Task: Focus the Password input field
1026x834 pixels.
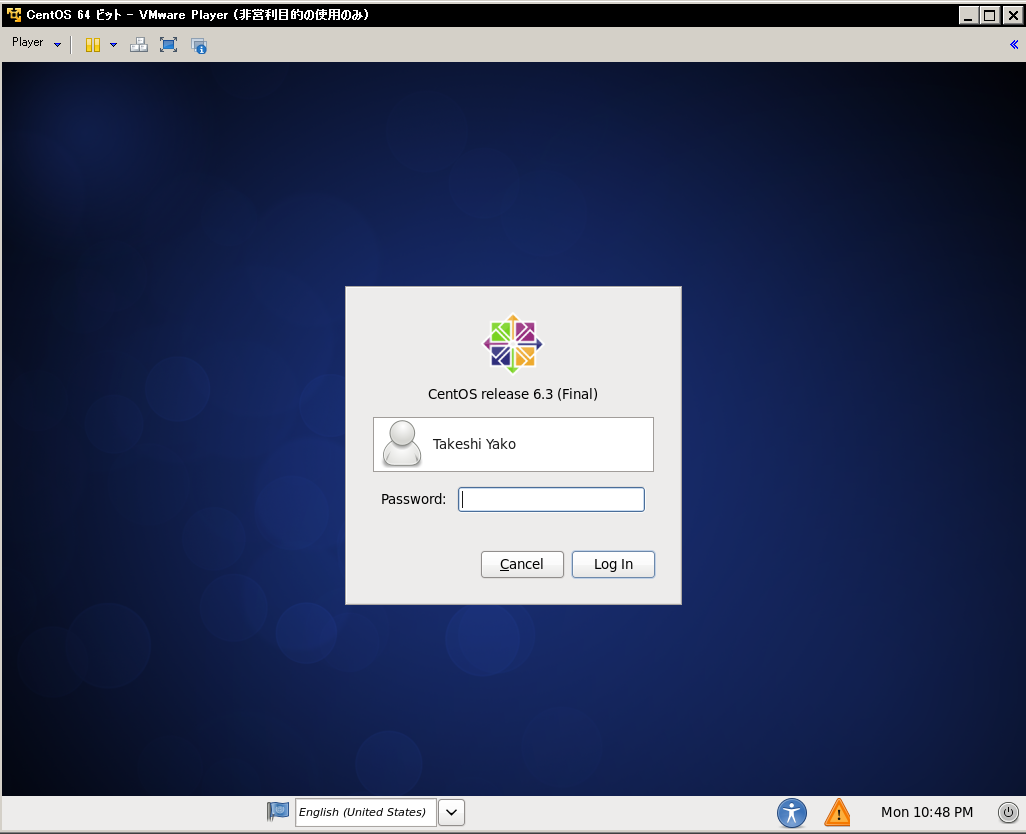Action: pos(551,499)
